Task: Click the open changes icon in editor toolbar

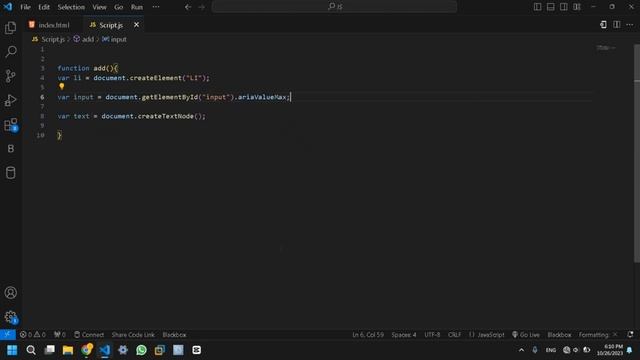Action: (x=603, y=25)
